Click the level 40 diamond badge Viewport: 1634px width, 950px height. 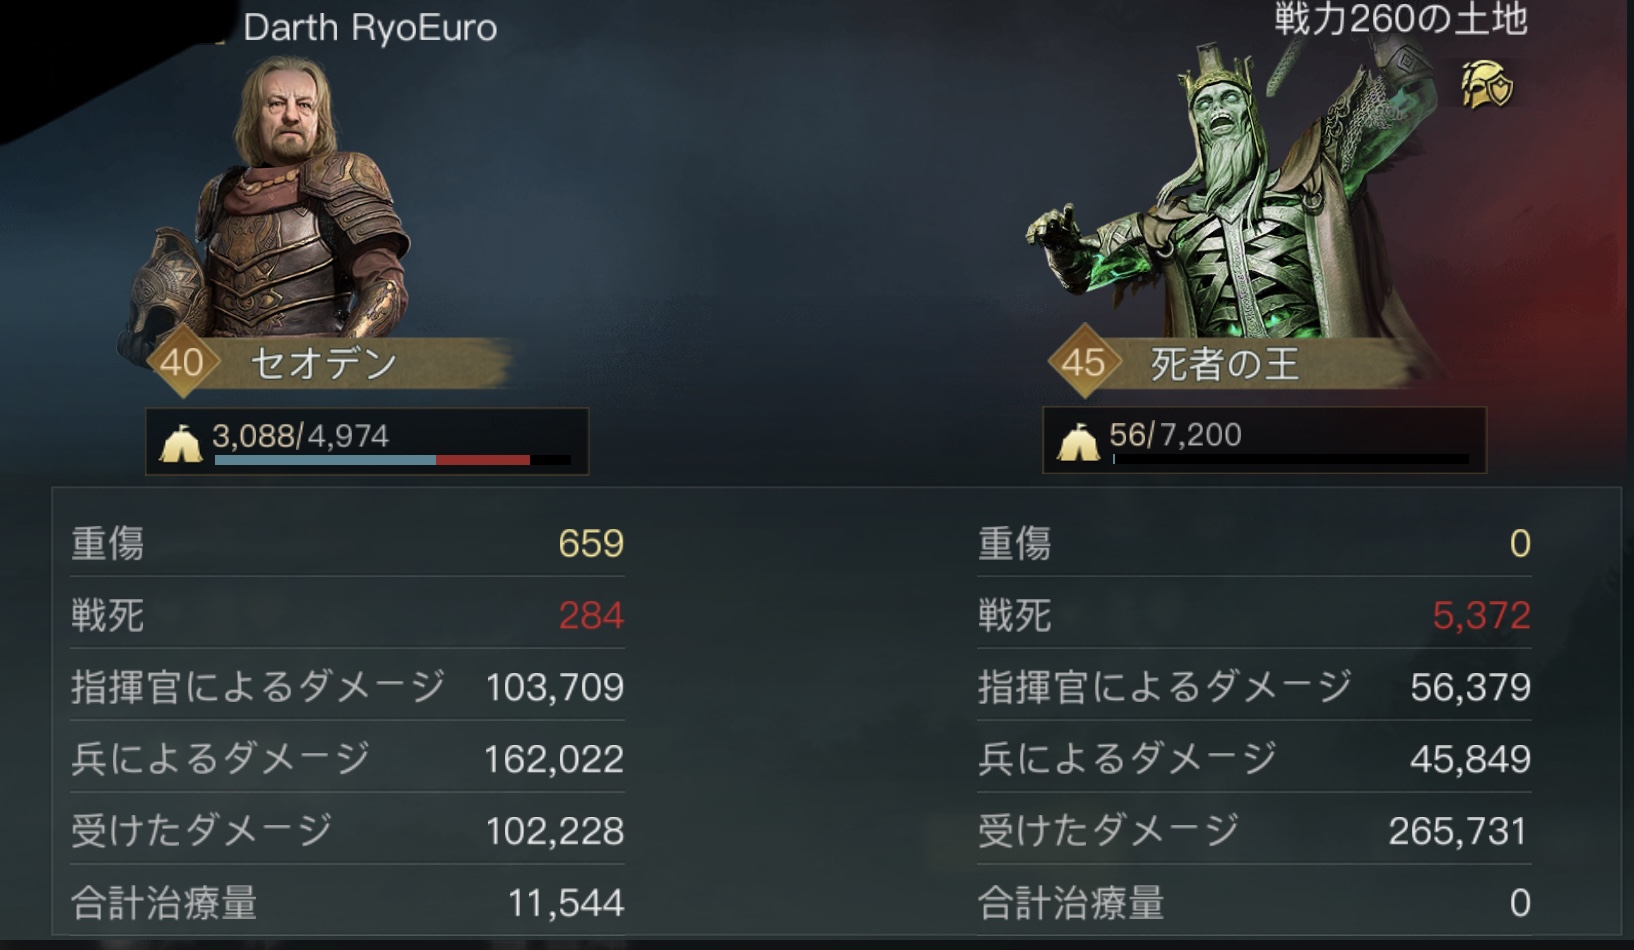[x=182, y=362]
